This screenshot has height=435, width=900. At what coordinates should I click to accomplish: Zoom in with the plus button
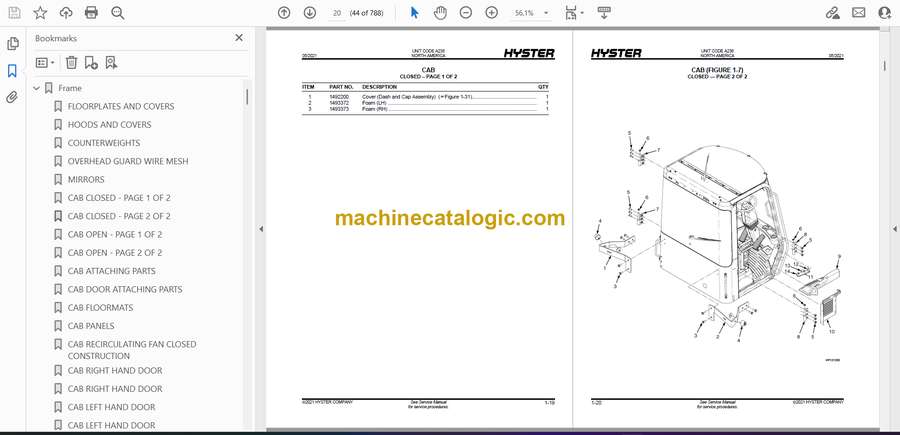(x=491, y=13)
